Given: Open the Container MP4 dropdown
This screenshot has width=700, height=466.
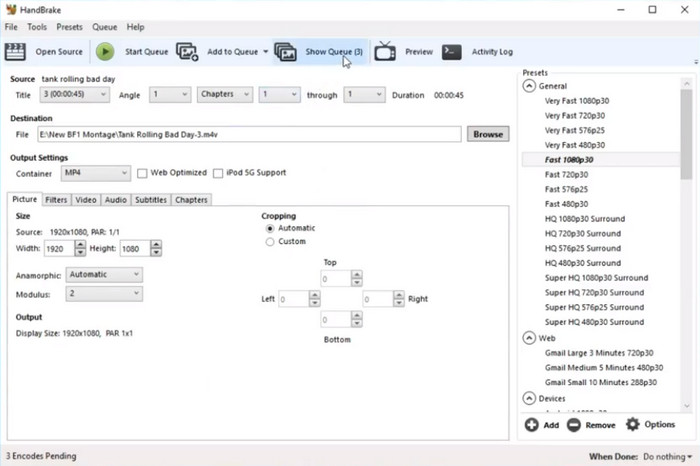Looking at the screenshot, I should [x=96, y=173].
